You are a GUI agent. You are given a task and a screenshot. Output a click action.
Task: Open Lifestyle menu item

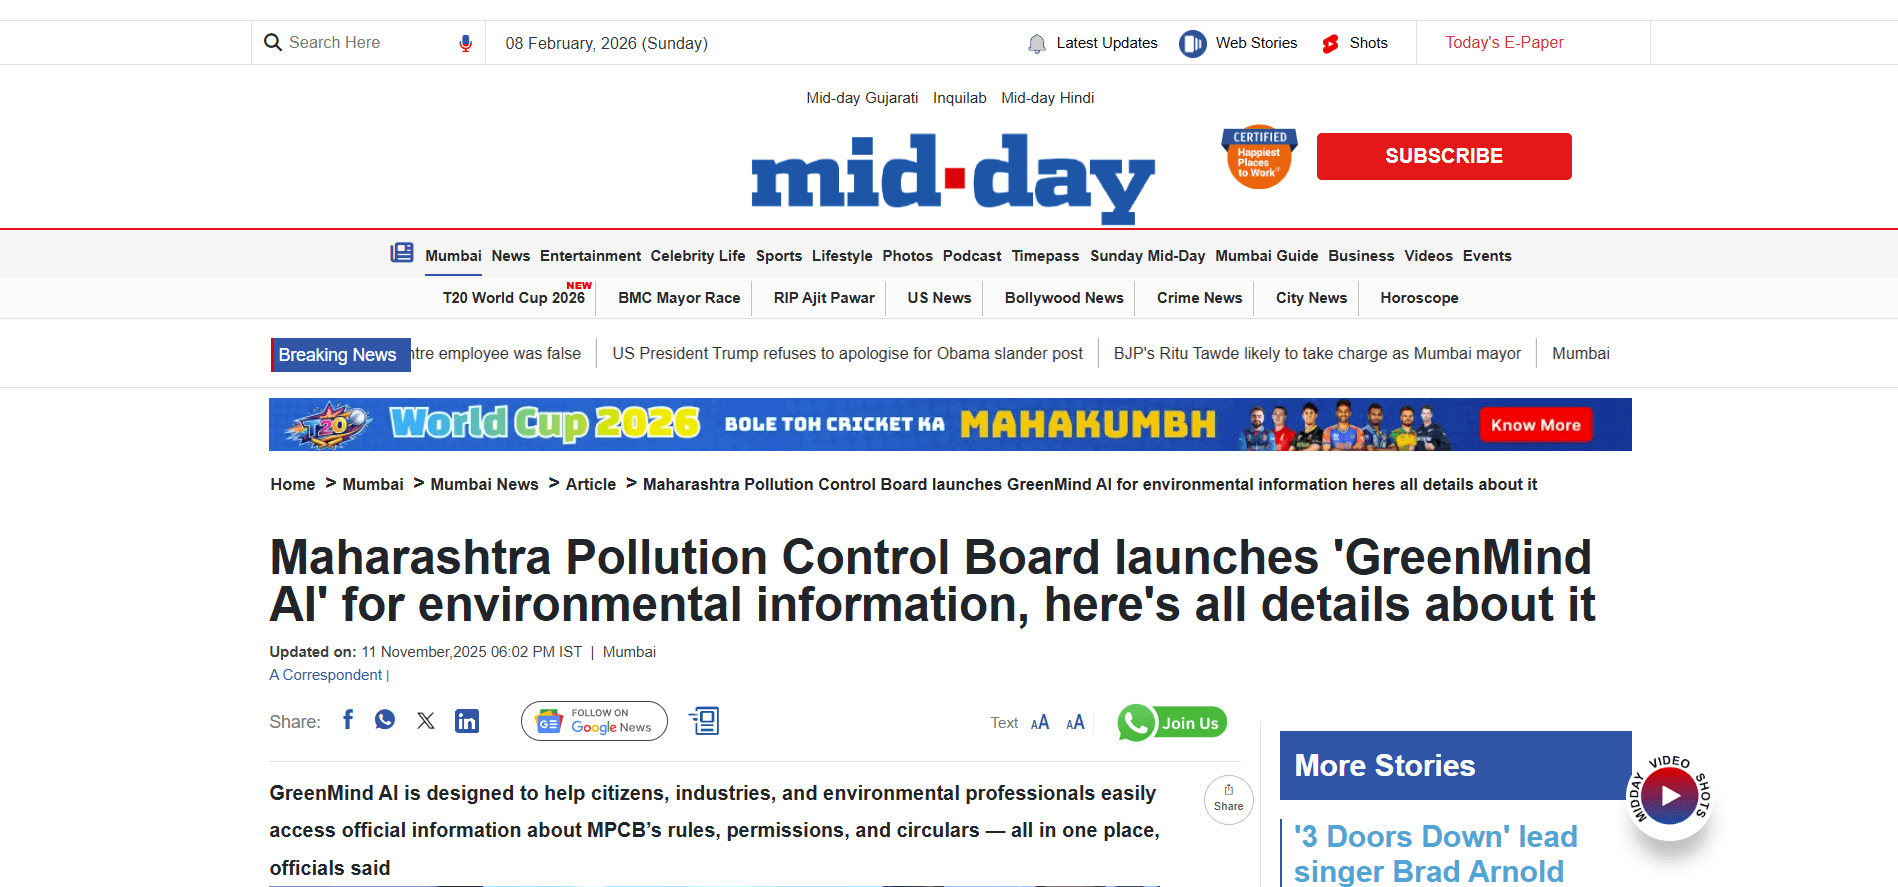coord(842,256)
